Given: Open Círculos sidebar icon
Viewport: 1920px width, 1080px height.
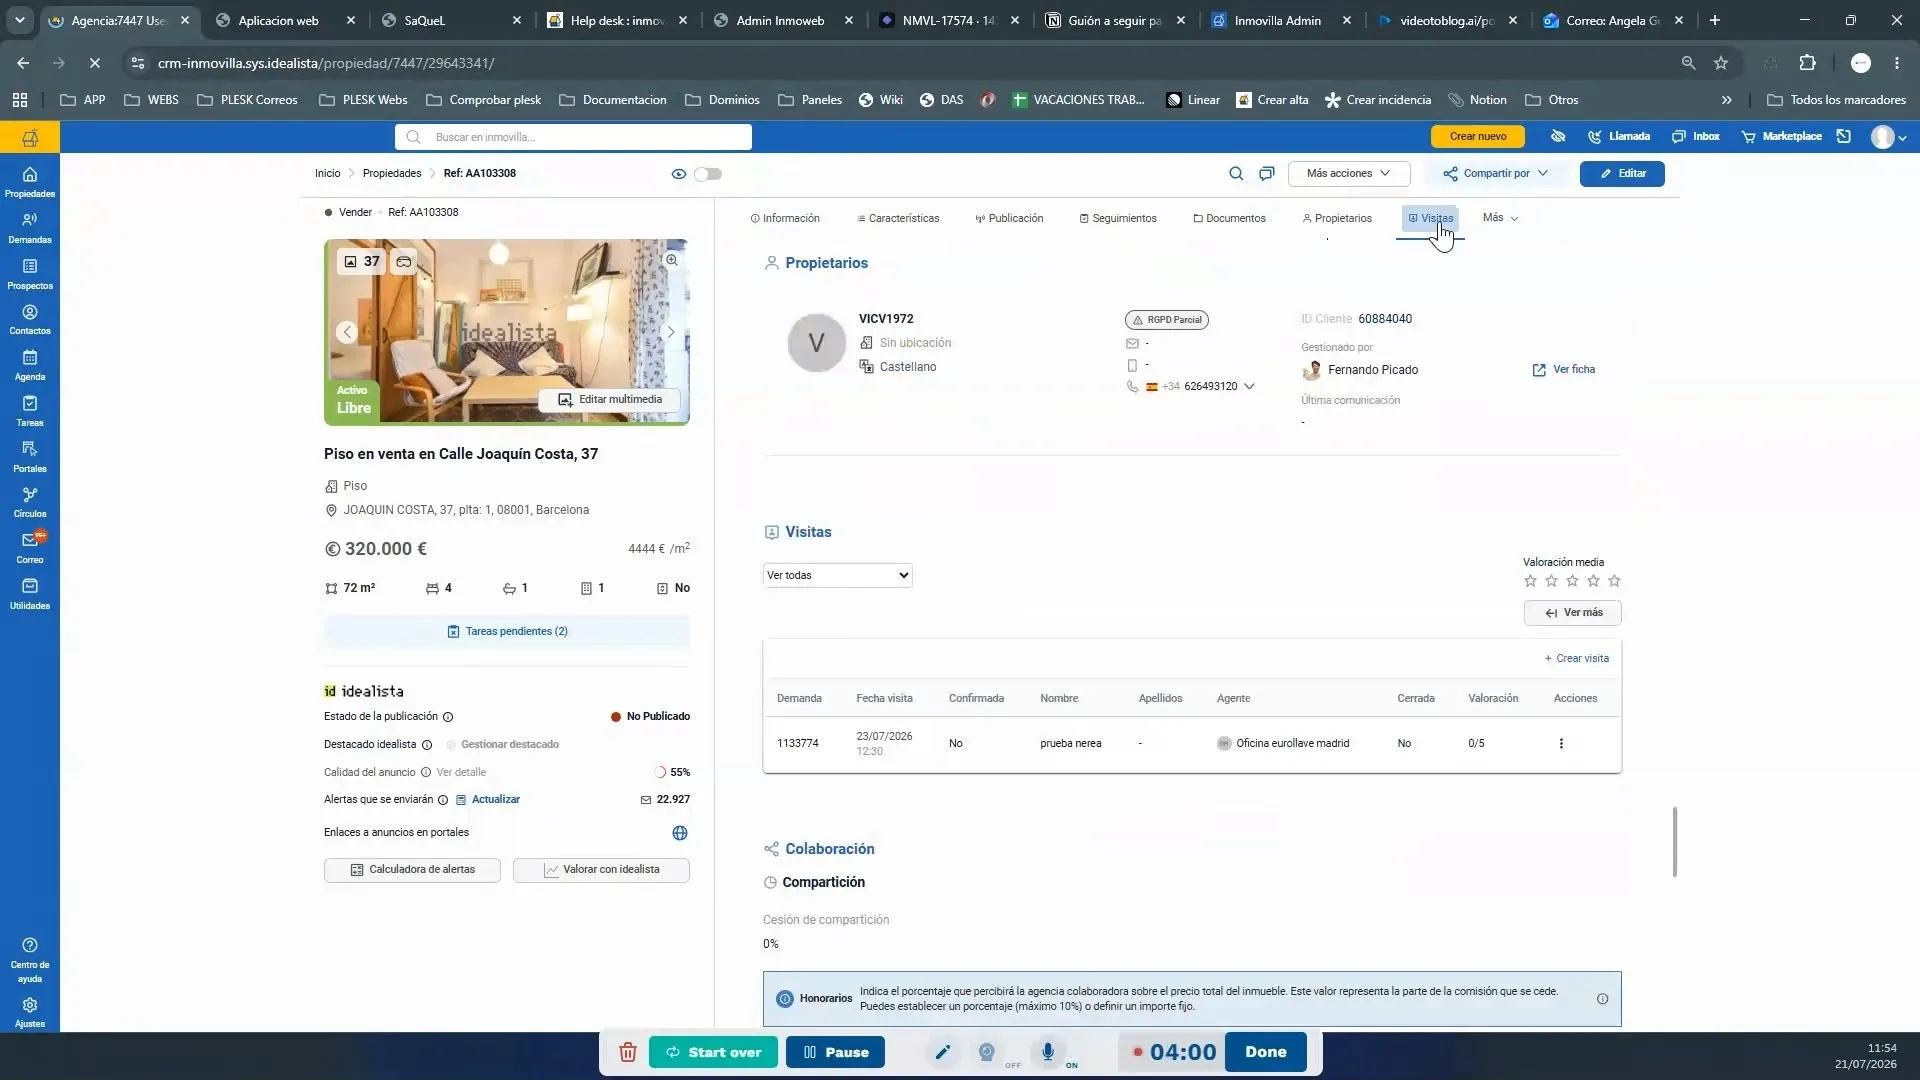Looking at the screenshot, I should 30,502.
